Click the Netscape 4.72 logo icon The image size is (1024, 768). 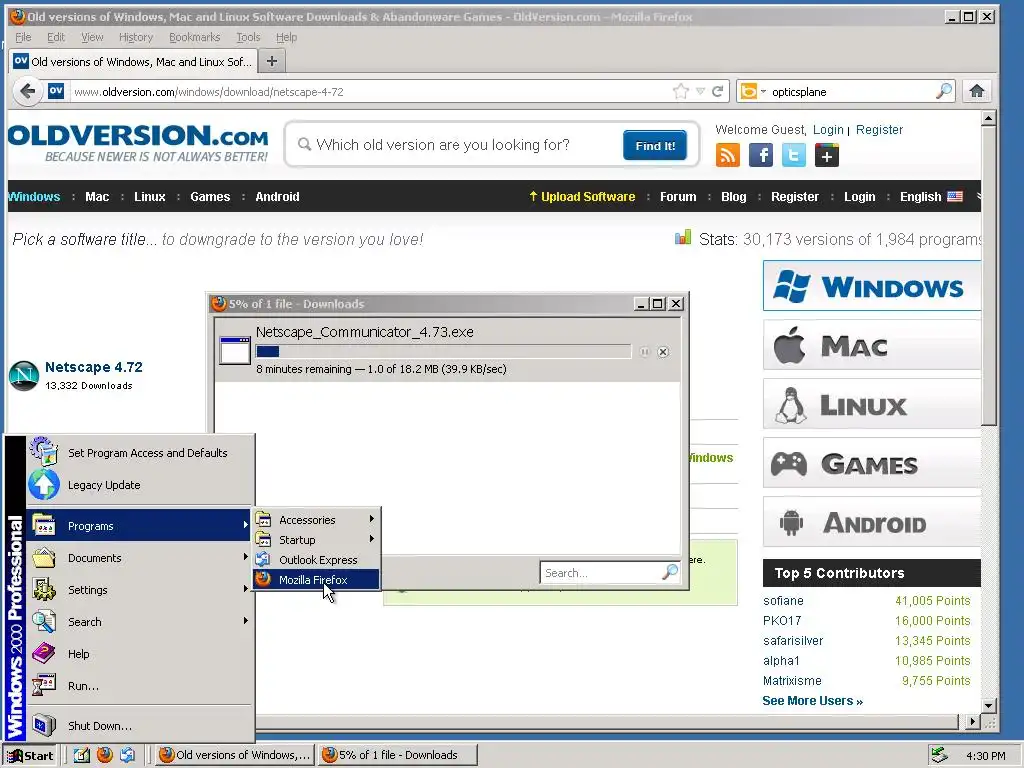tap(24, 376)
